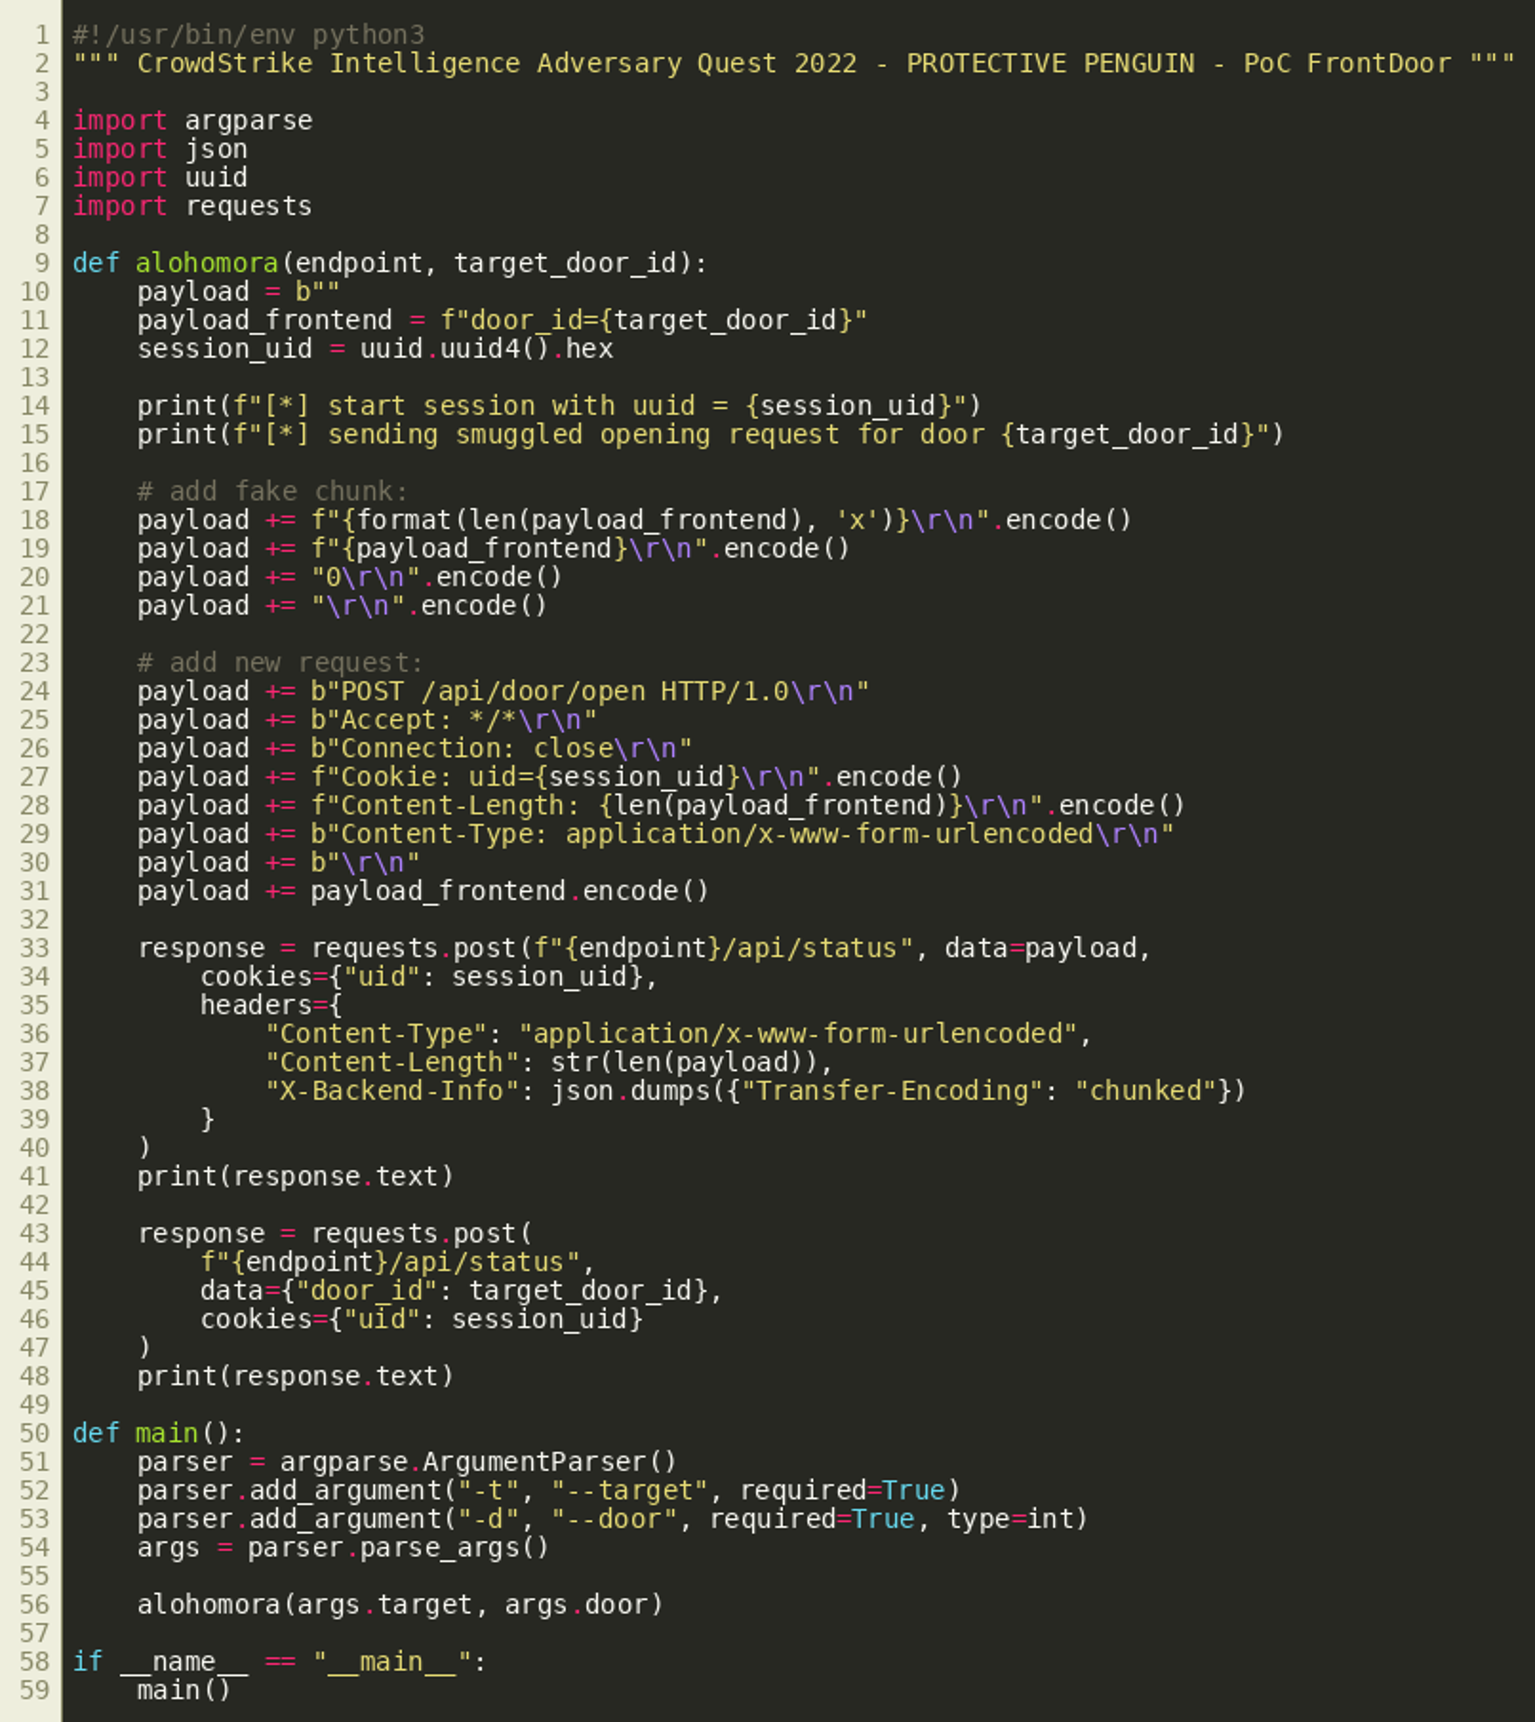Click the 'Accept: */*' payload line
Screen dimensions: 1535x1722
pos(367,720)
